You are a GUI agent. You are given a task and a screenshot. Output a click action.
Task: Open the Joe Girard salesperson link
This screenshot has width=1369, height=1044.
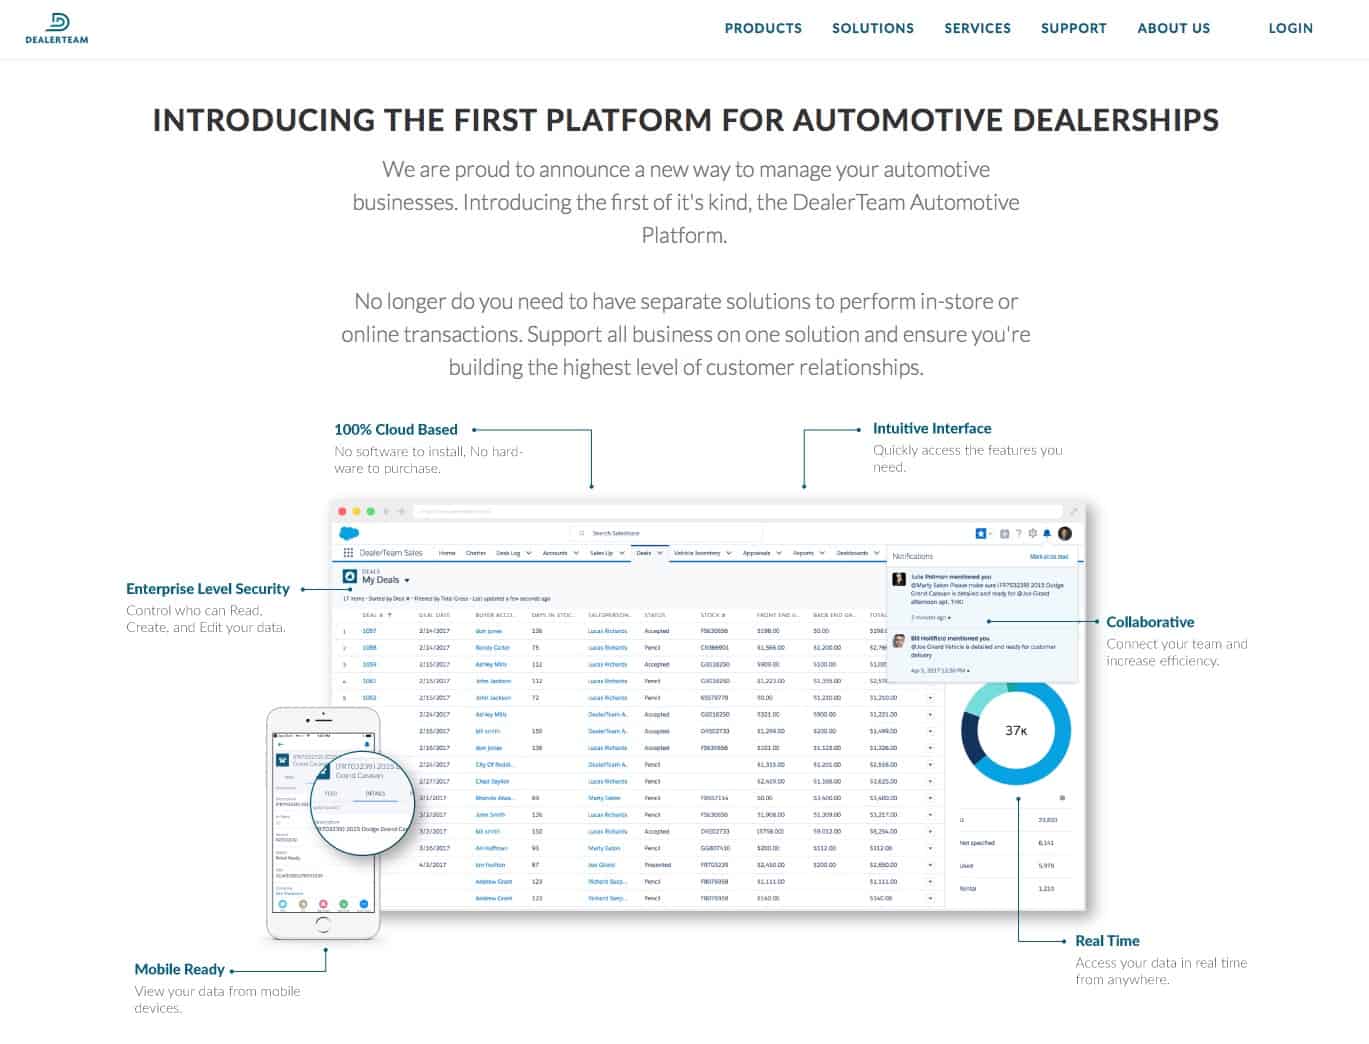601,865
